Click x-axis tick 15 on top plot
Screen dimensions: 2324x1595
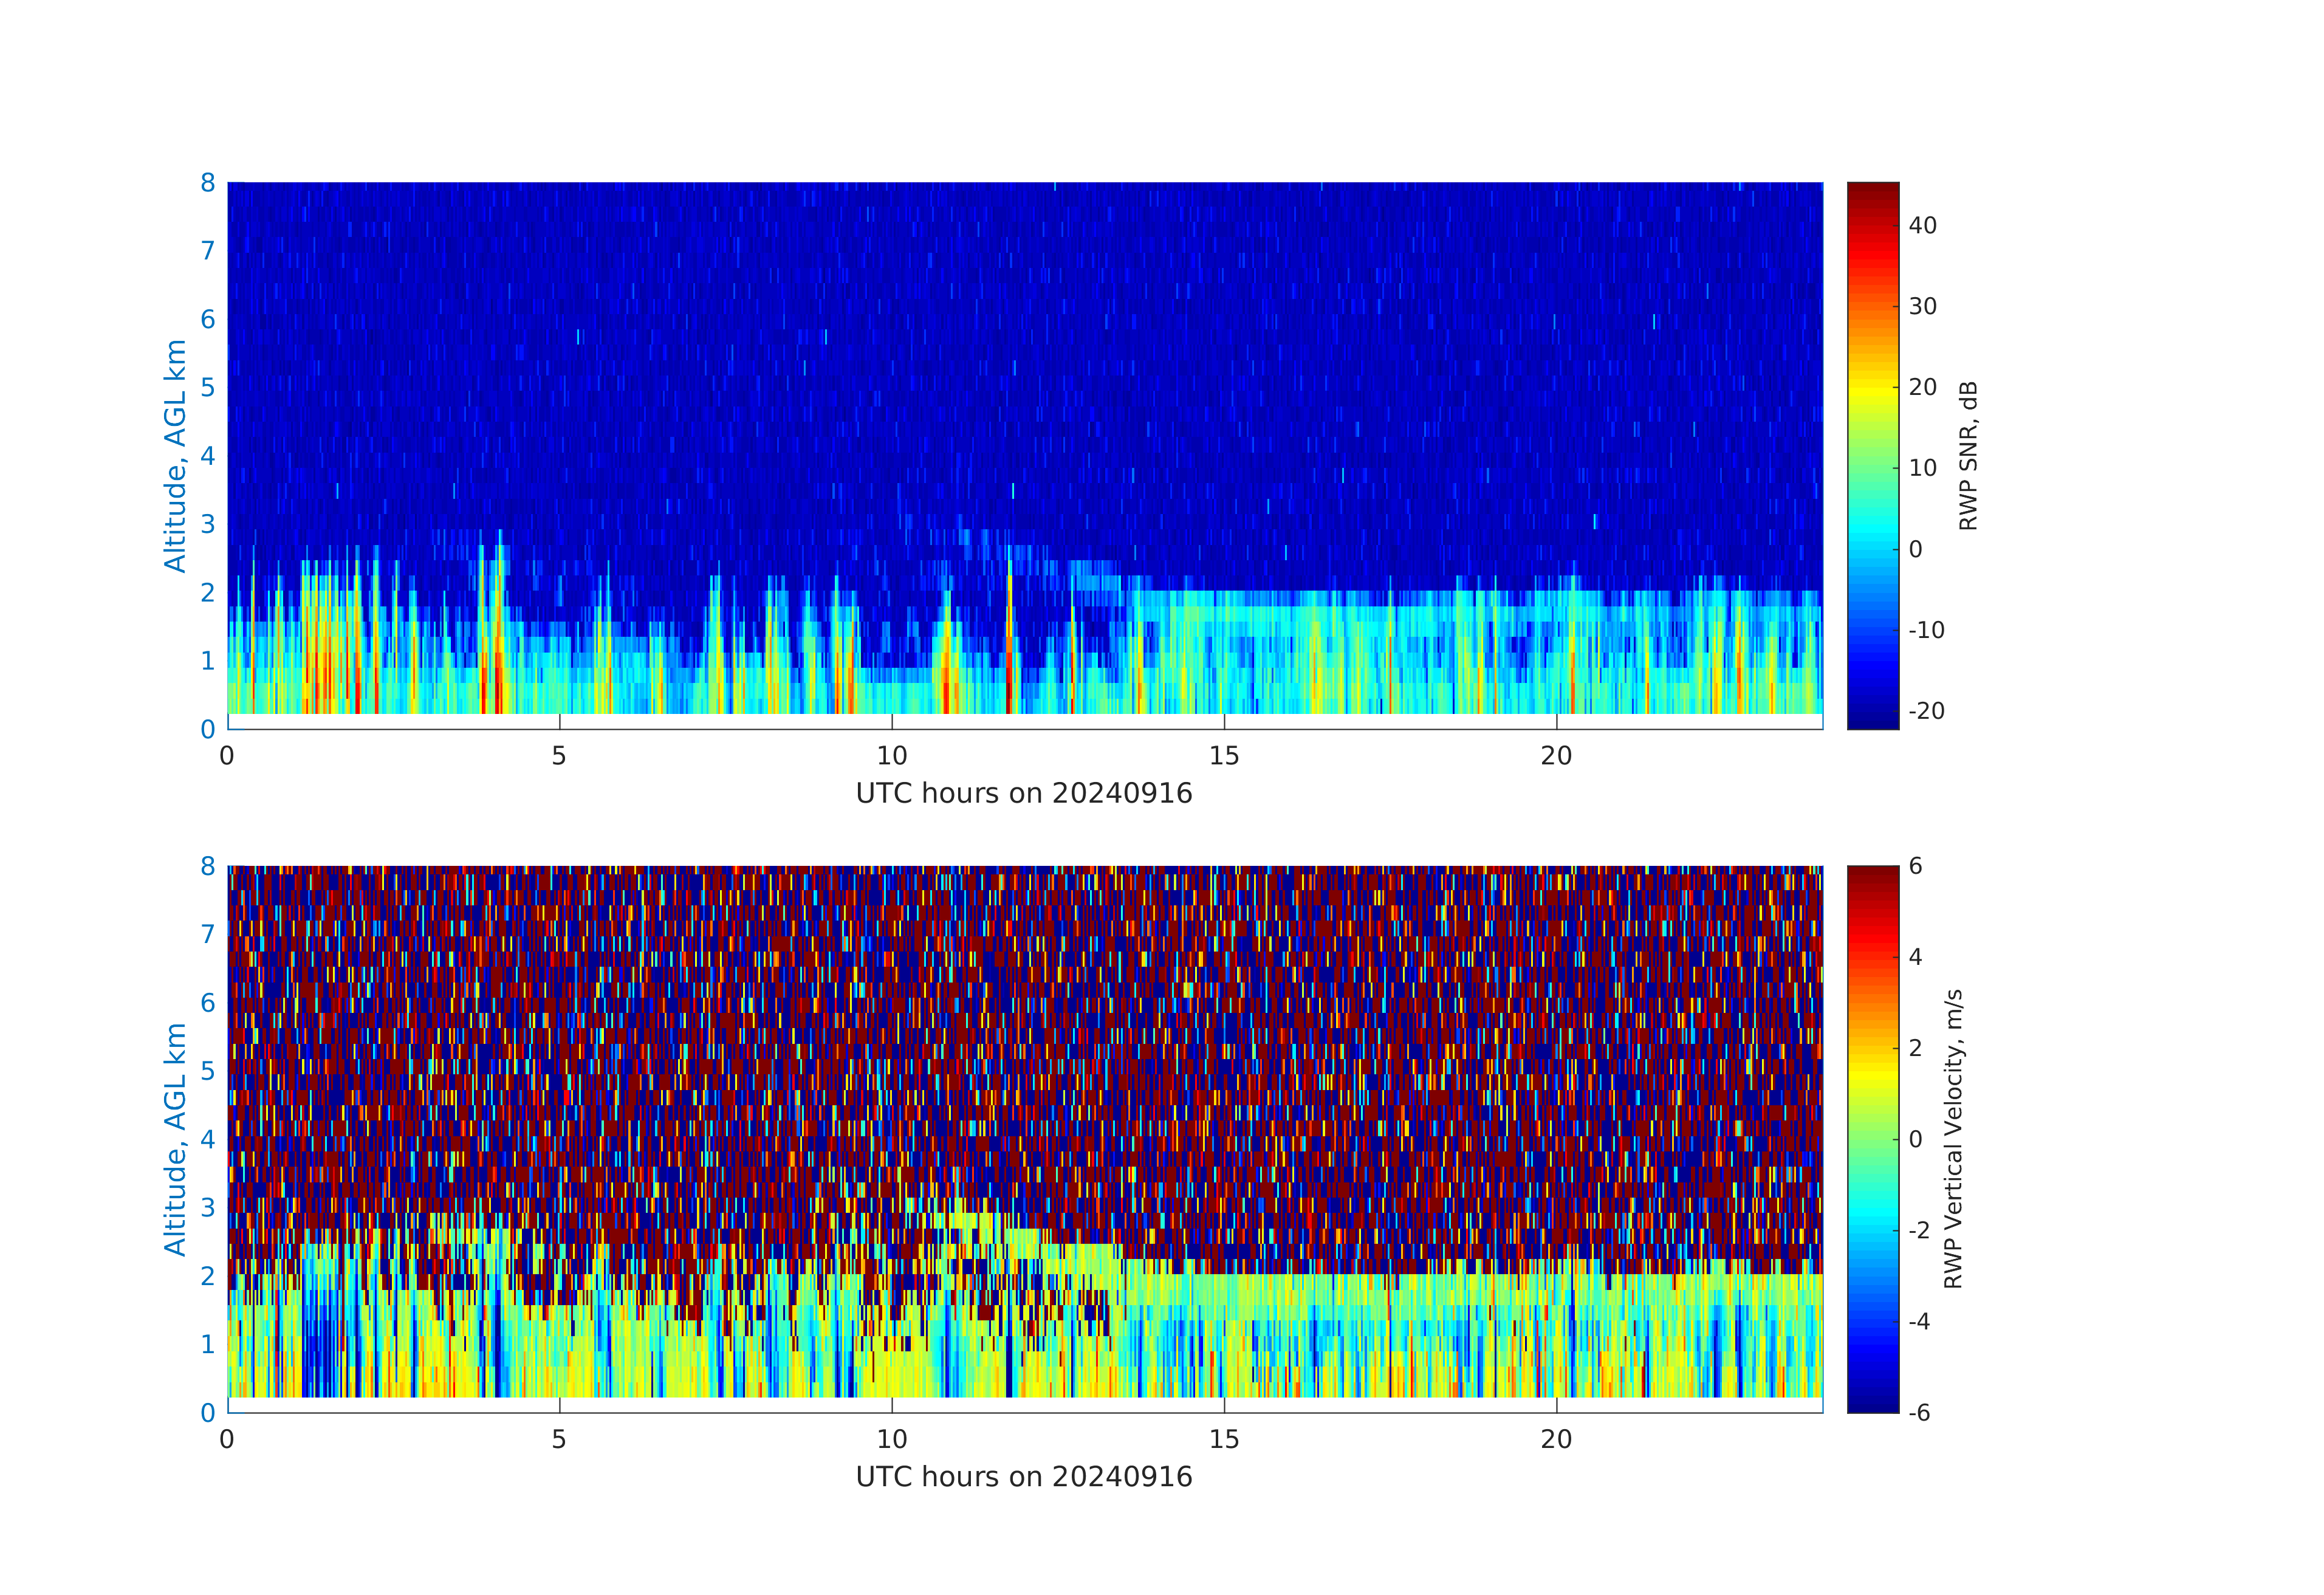1224,757
